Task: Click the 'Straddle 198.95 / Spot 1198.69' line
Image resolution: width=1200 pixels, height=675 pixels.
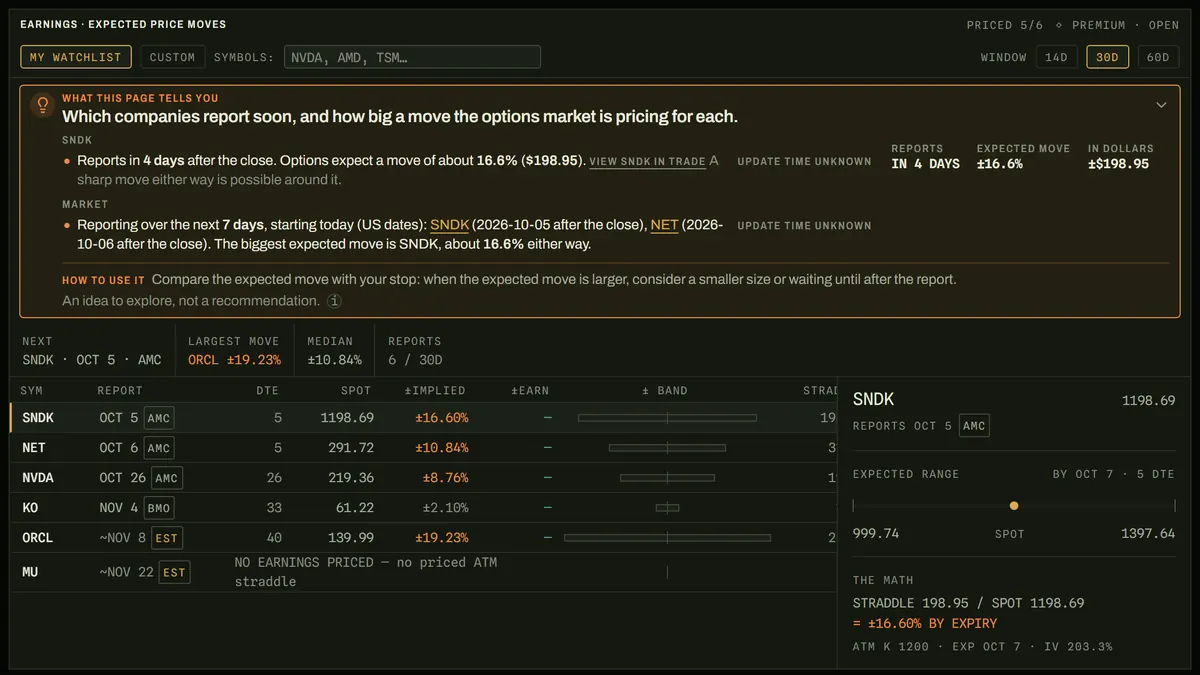Action: (968, 603)
